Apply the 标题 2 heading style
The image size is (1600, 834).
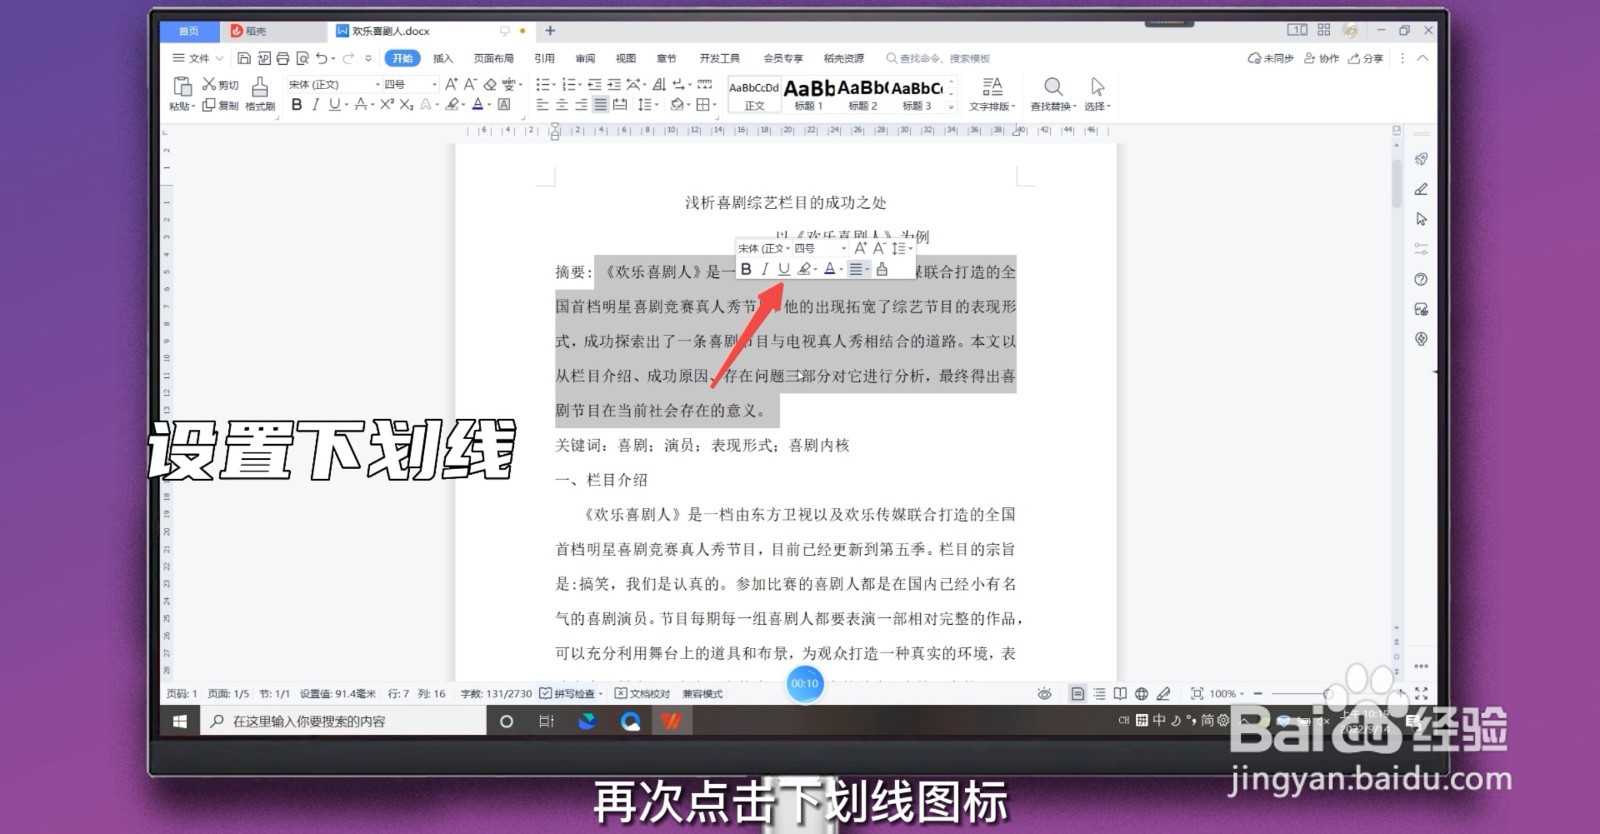(863, 94)
